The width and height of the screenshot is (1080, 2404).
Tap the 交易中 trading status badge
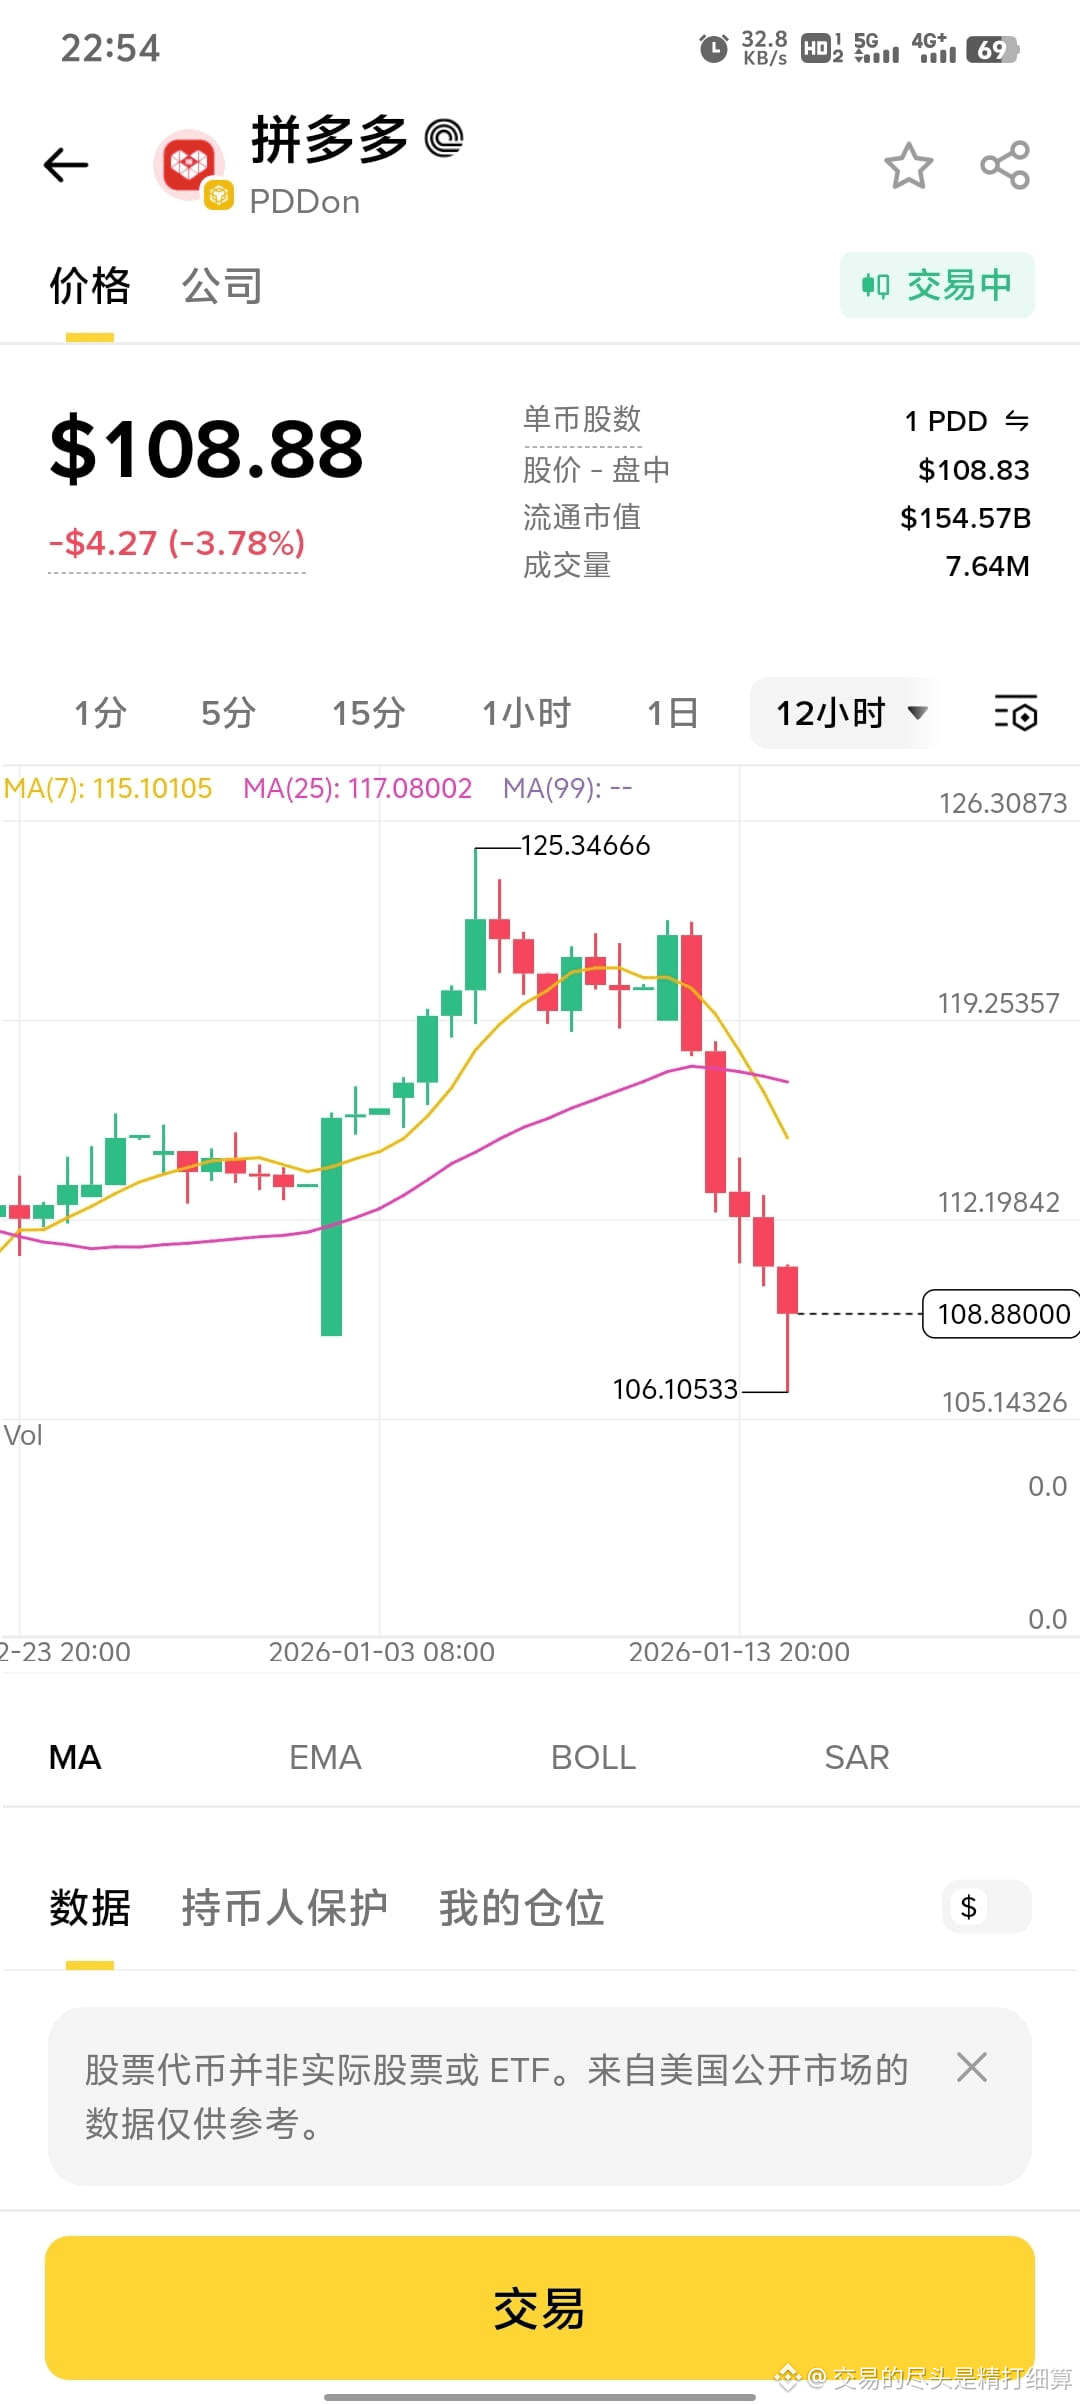[937, 284]
